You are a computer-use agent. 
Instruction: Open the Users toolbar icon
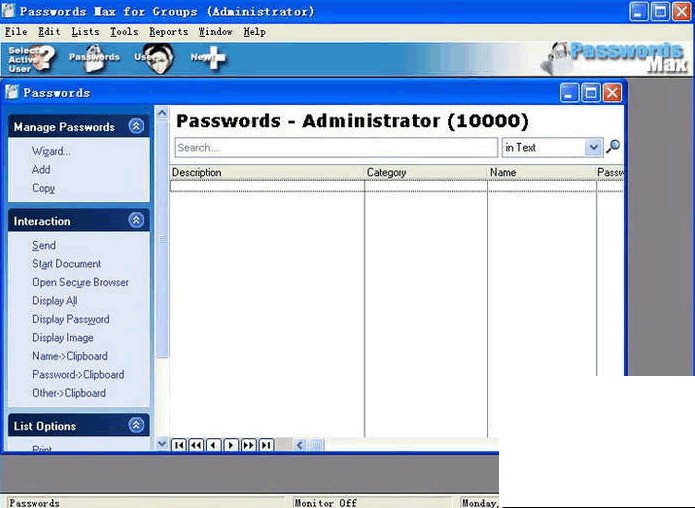[x=154, y=58]
